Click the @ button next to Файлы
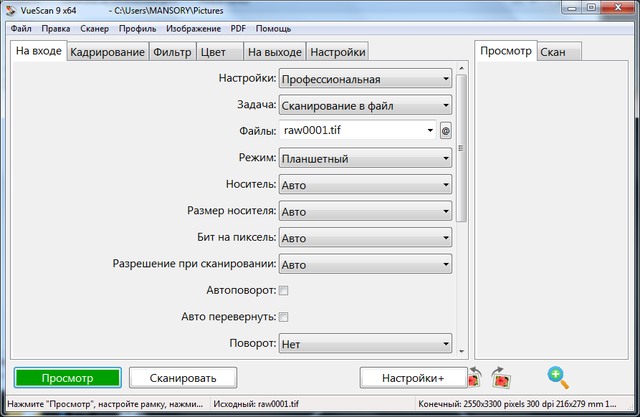 [446, 130]
